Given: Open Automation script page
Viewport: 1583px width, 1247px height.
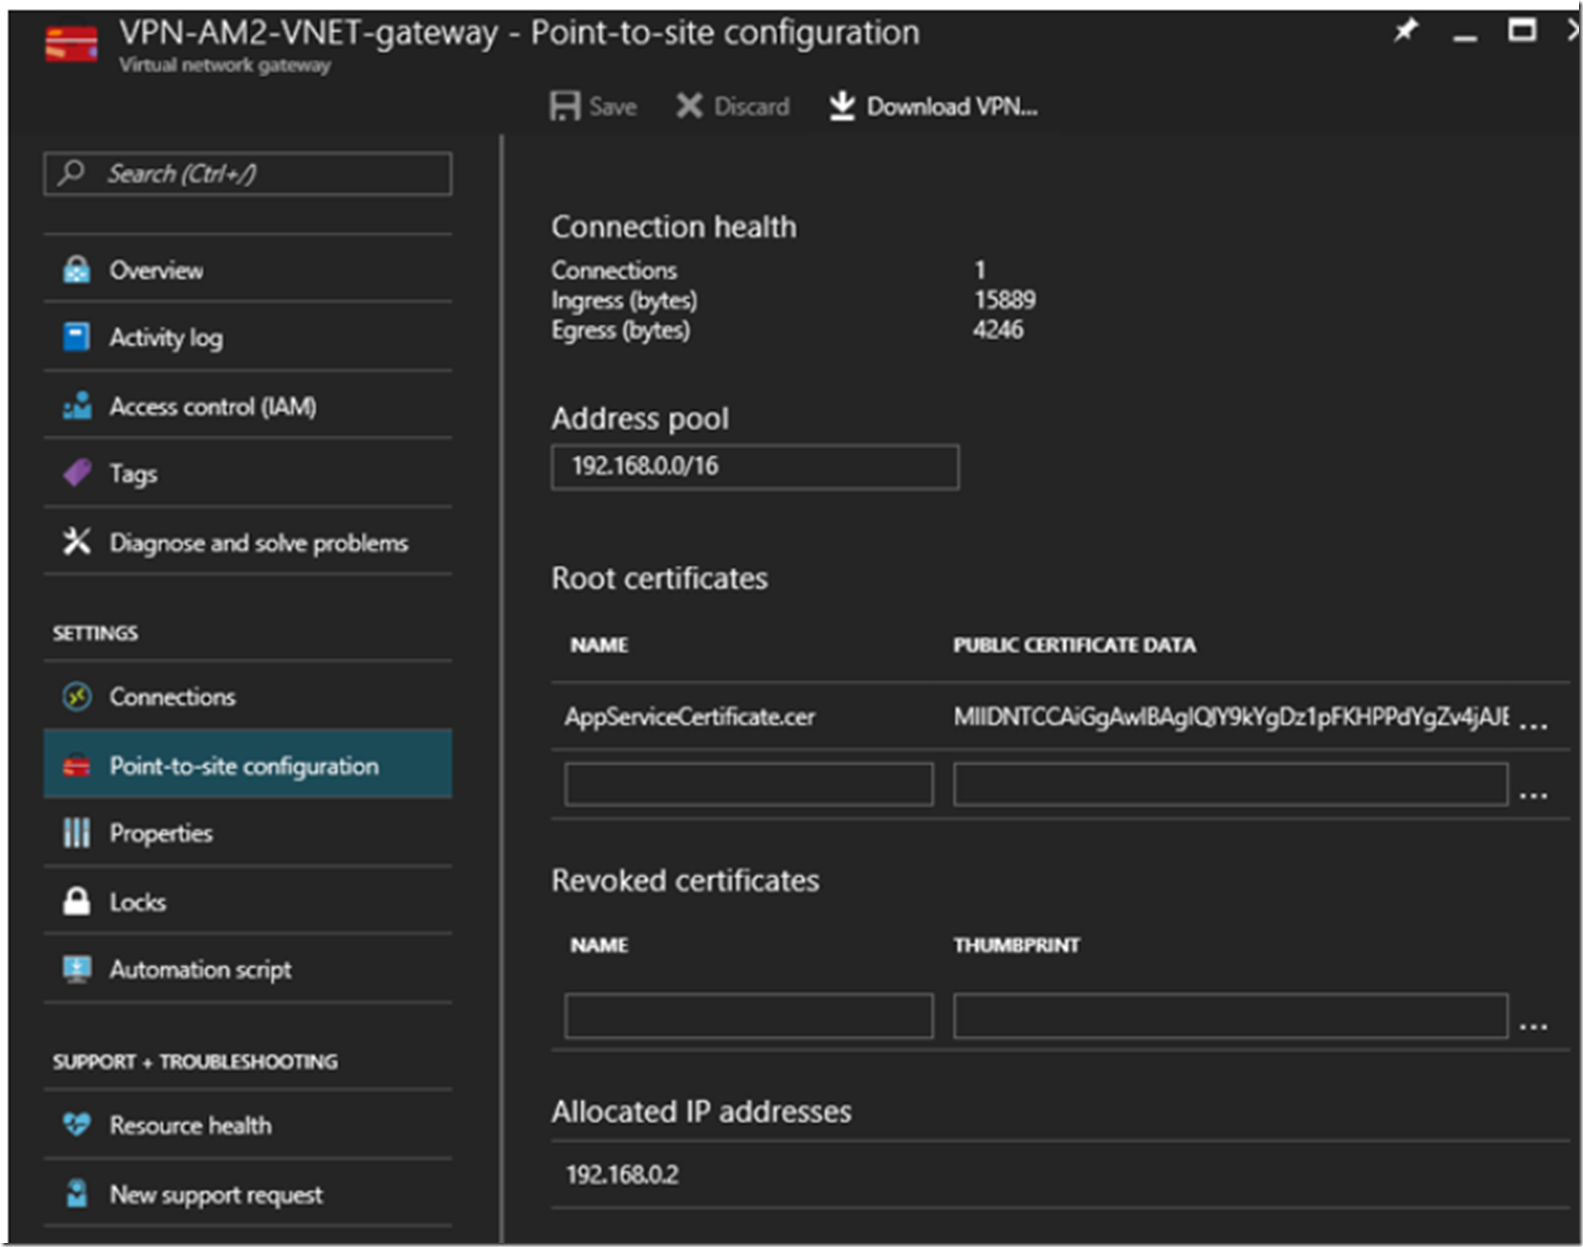Looking at the screenshot, I should (x=248, y=969).
